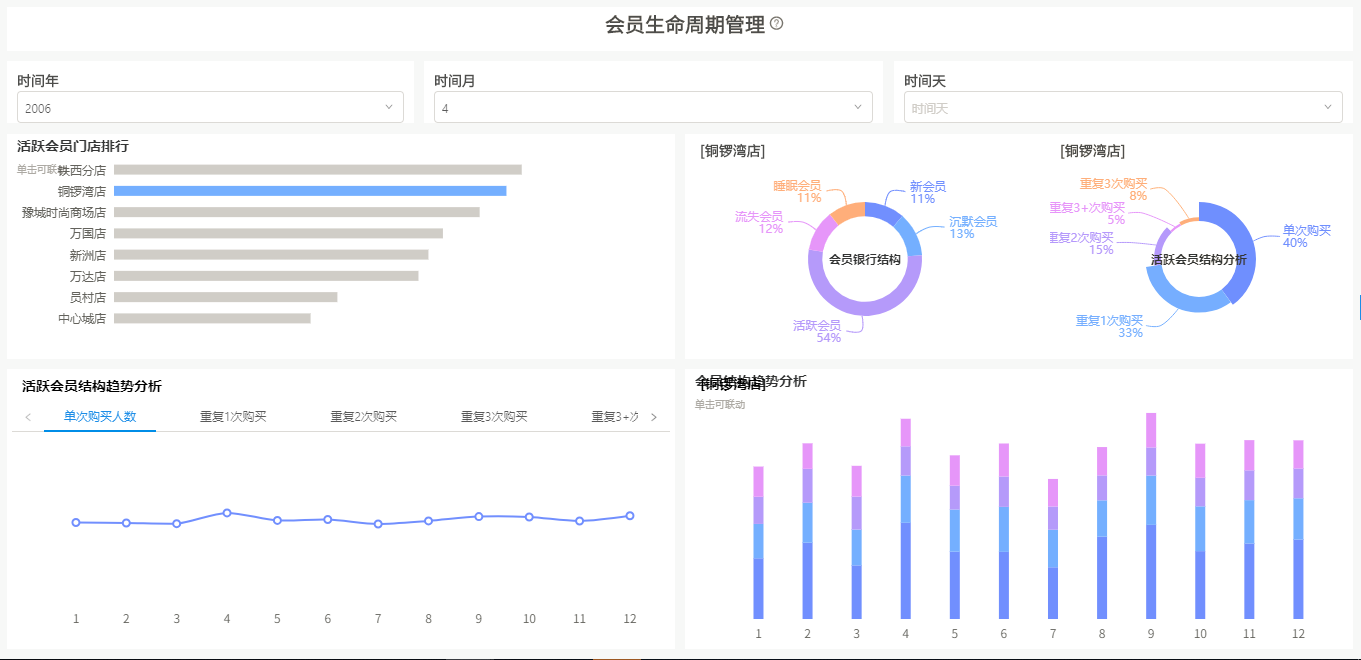
Task: Click the month 4 data point on line chart
Action: [x=227, y=513]
